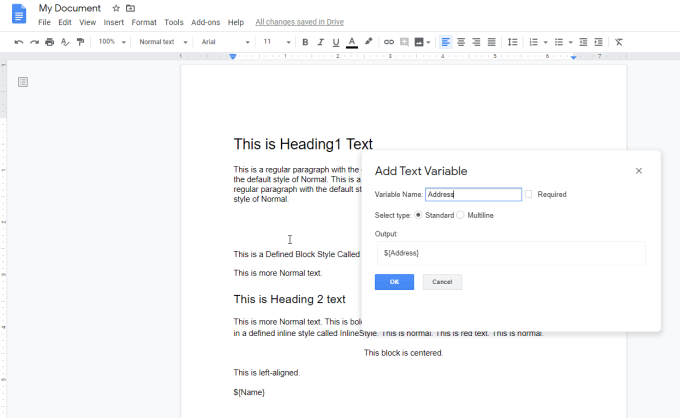Click the right indent ruler marker
The width and height of the screenshot is (680, 418).
pyautogui.click(x=573, y=57)
